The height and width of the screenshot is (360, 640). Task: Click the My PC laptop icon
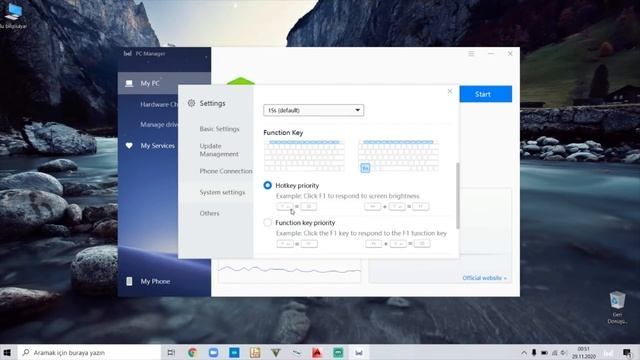tap(129, 83)
